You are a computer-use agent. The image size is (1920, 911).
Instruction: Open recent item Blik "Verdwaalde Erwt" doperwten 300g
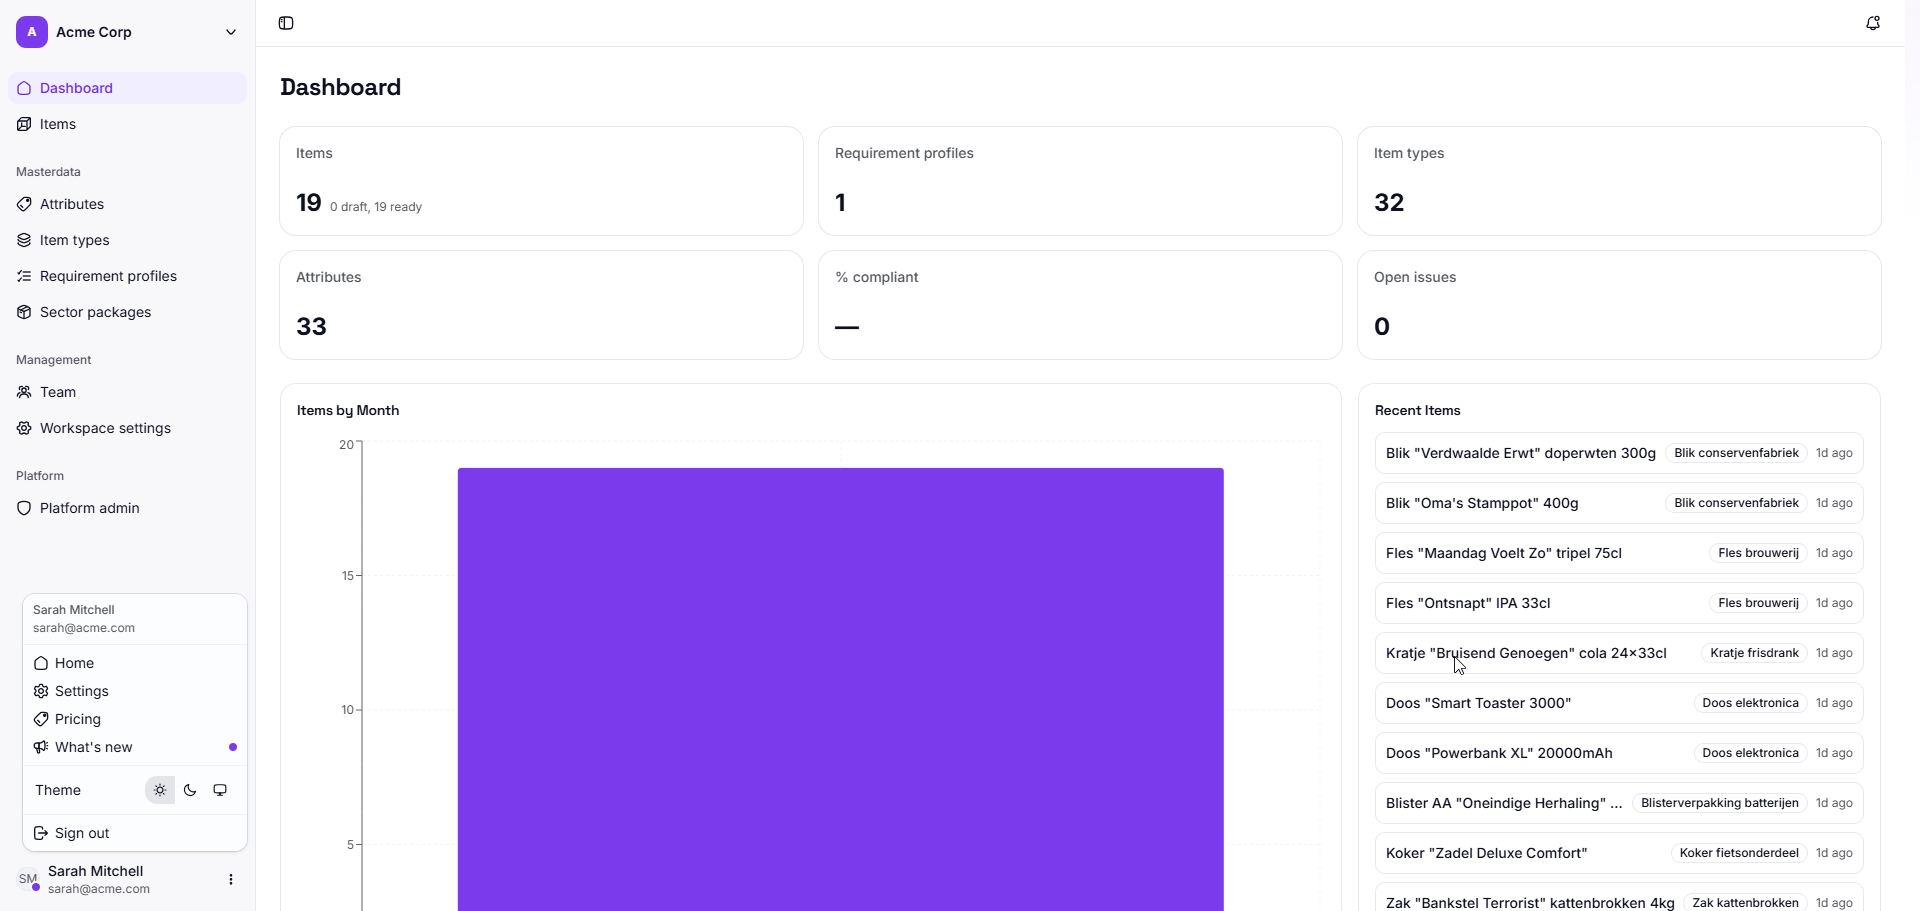tap(1619, 453)
